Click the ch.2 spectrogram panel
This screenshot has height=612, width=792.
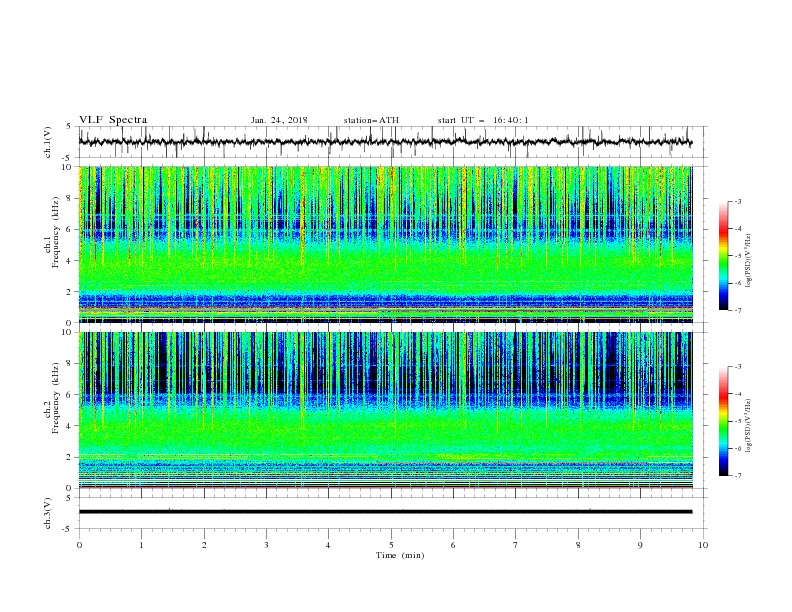(385, 410)
